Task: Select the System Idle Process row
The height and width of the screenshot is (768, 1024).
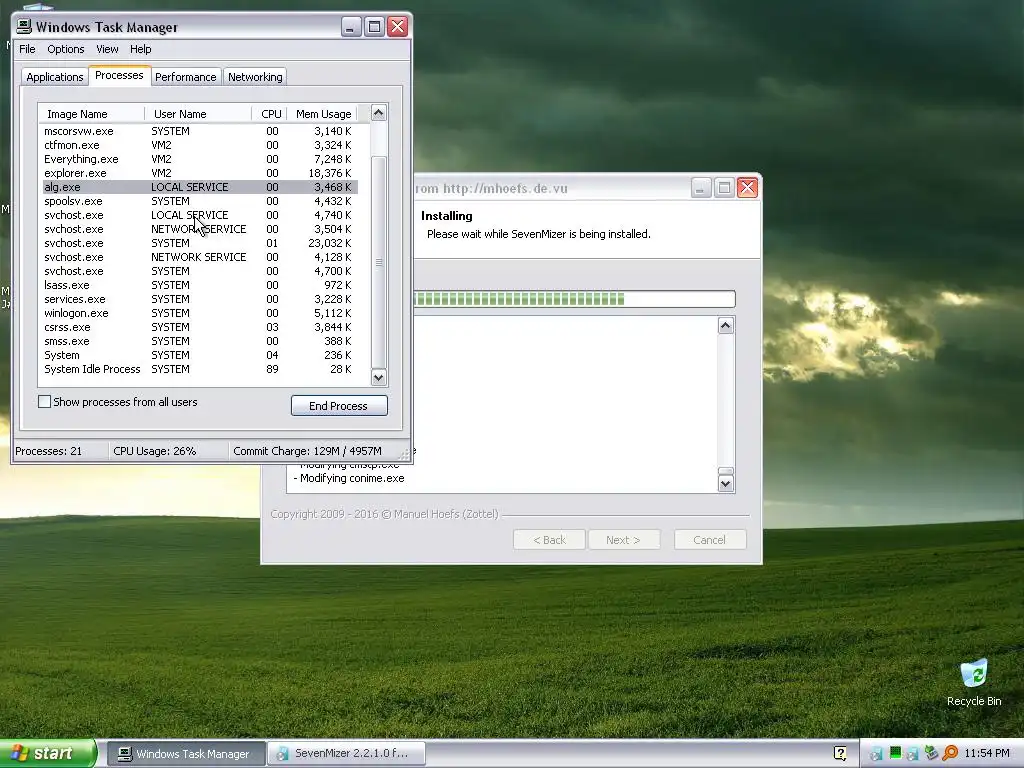Action: click(x=200, y=369)
